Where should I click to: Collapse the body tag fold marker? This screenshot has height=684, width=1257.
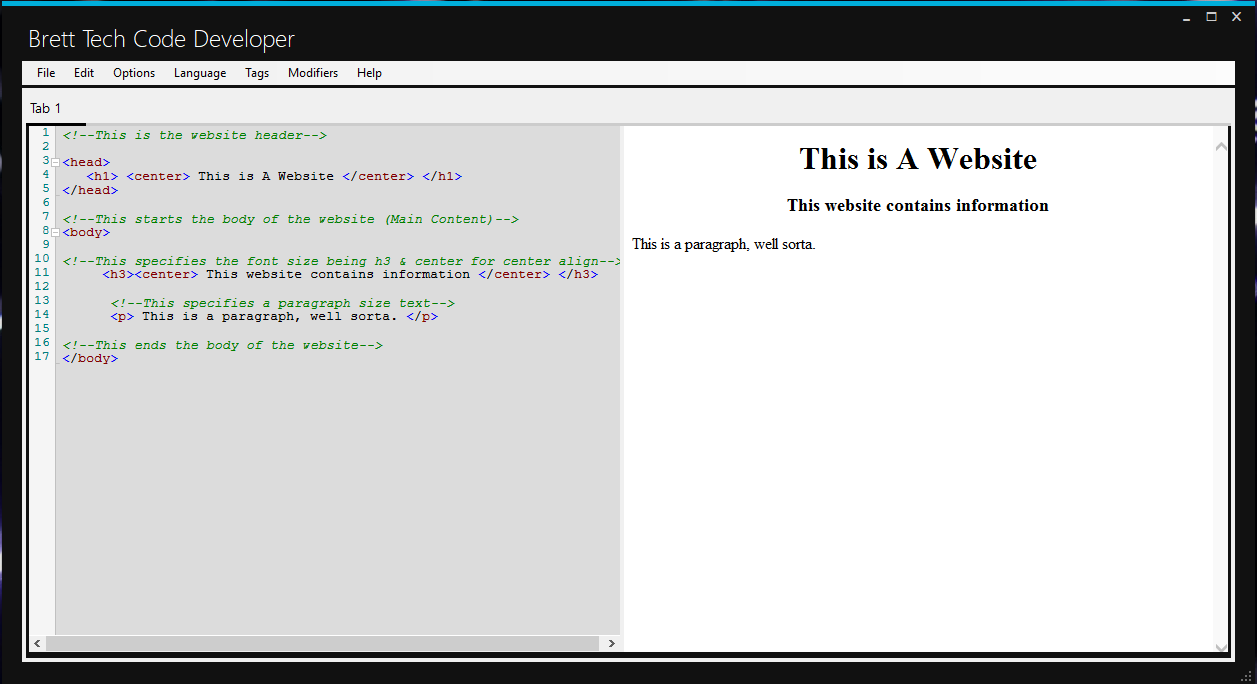[55, 232]
